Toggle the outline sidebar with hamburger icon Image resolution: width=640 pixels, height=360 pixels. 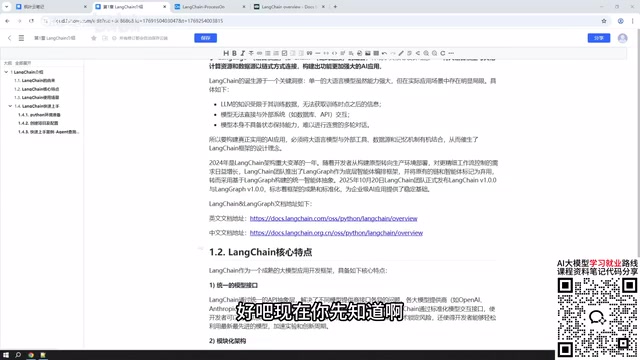21,38
